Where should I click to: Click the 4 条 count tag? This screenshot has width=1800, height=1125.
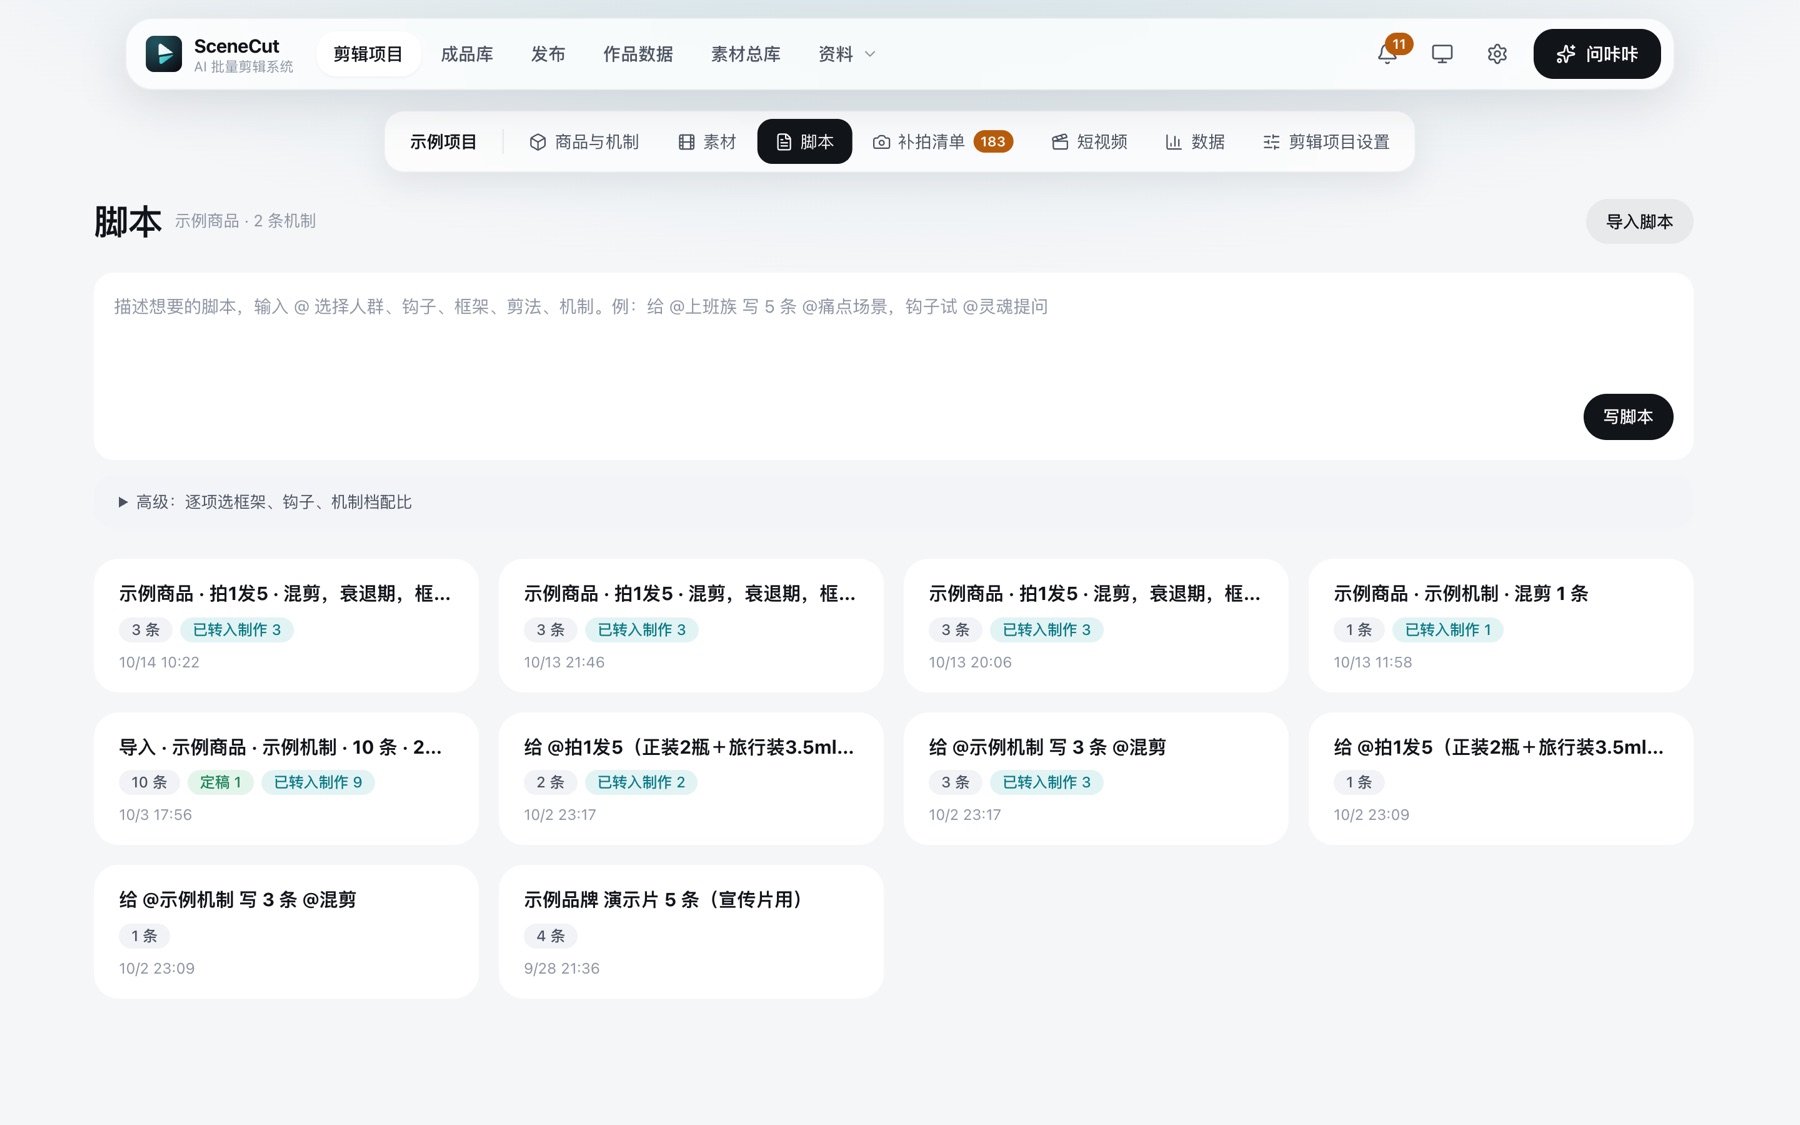551,936
